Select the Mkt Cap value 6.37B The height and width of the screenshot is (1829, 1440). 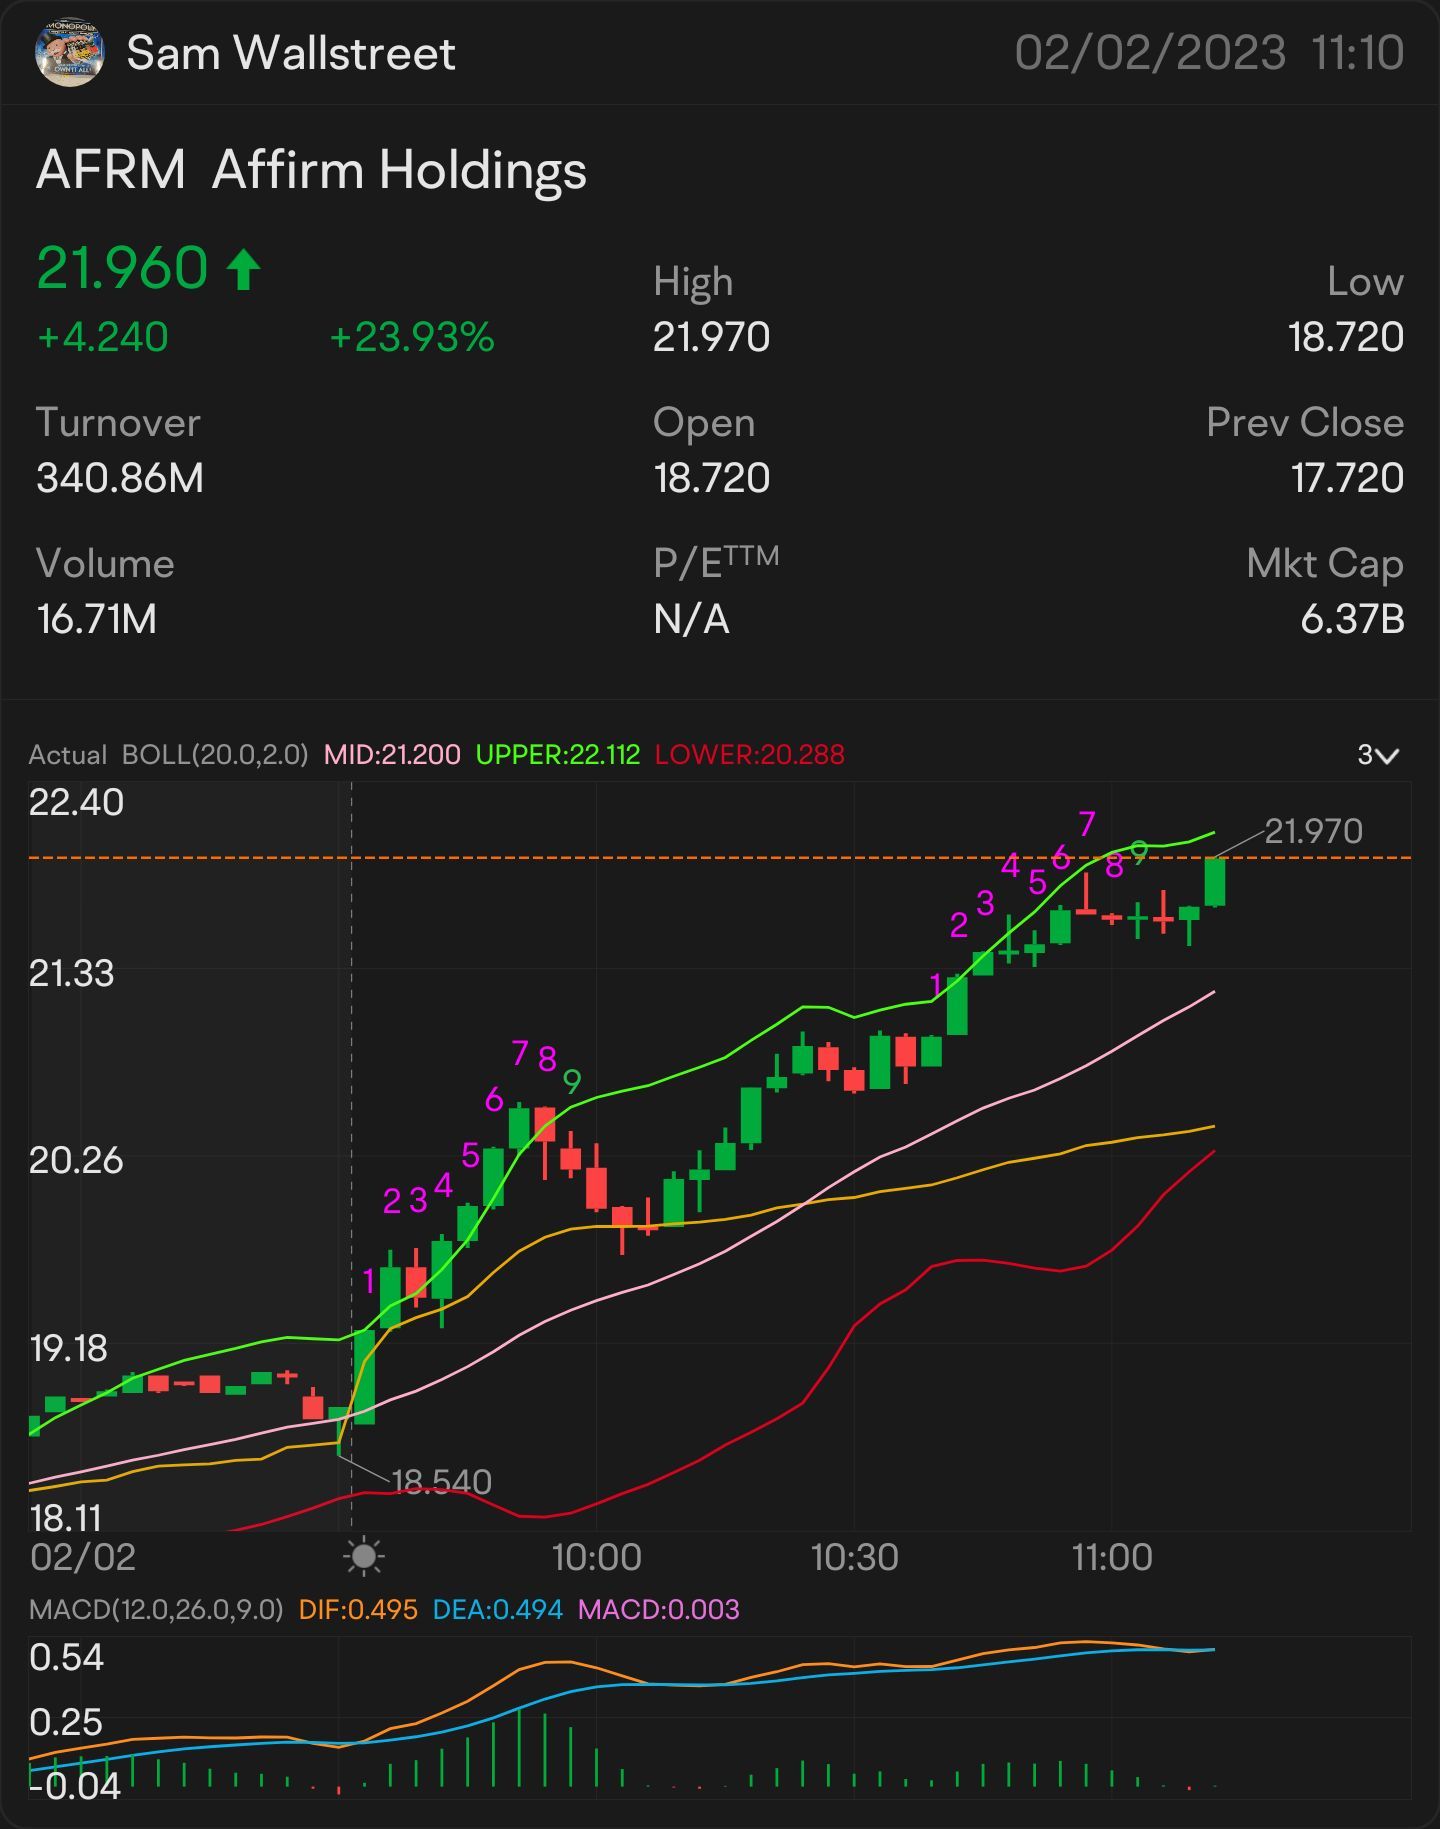[x=1352, y=619]
